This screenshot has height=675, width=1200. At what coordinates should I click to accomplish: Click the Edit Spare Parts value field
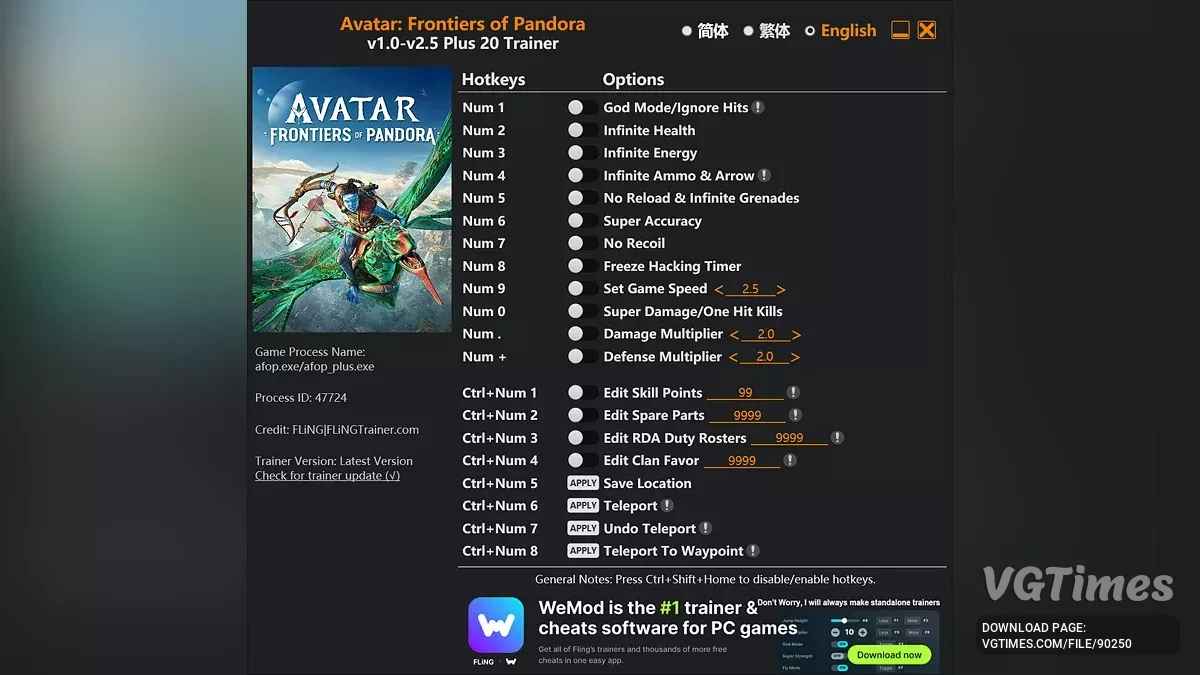point(747,415)
